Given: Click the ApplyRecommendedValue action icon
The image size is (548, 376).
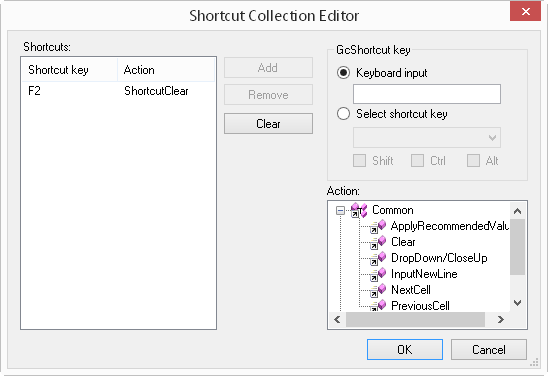Looking at the screenshot, I should (378, 226).
